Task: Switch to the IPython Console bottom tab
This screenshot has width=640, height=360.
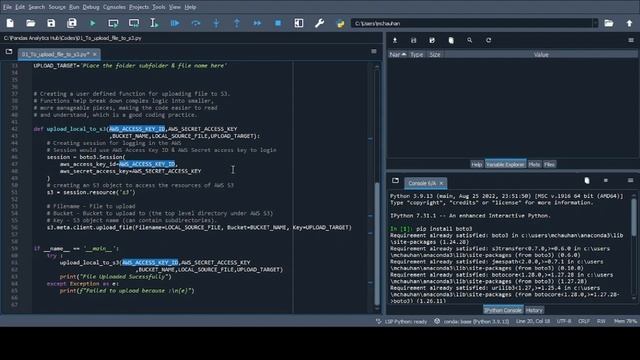Action: (503, 310)
